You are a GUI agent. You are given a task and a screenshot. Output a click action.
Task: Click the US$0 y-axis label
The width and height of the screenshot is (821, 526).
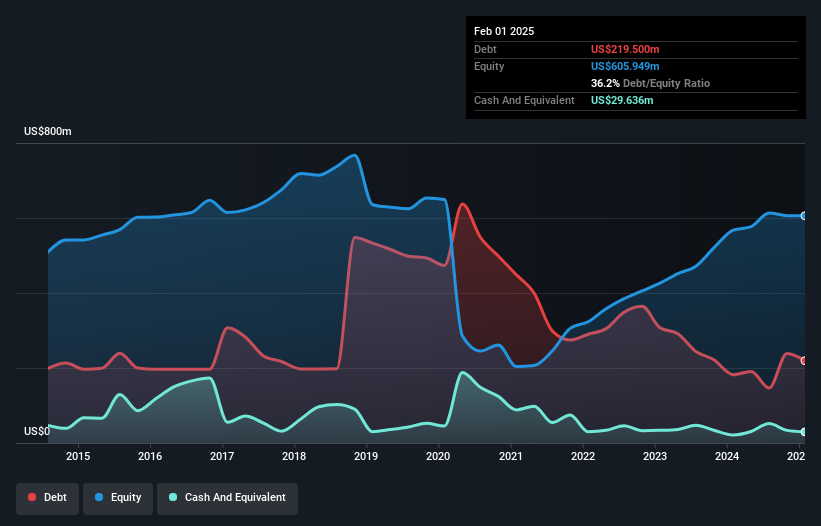tap(37, 431)
